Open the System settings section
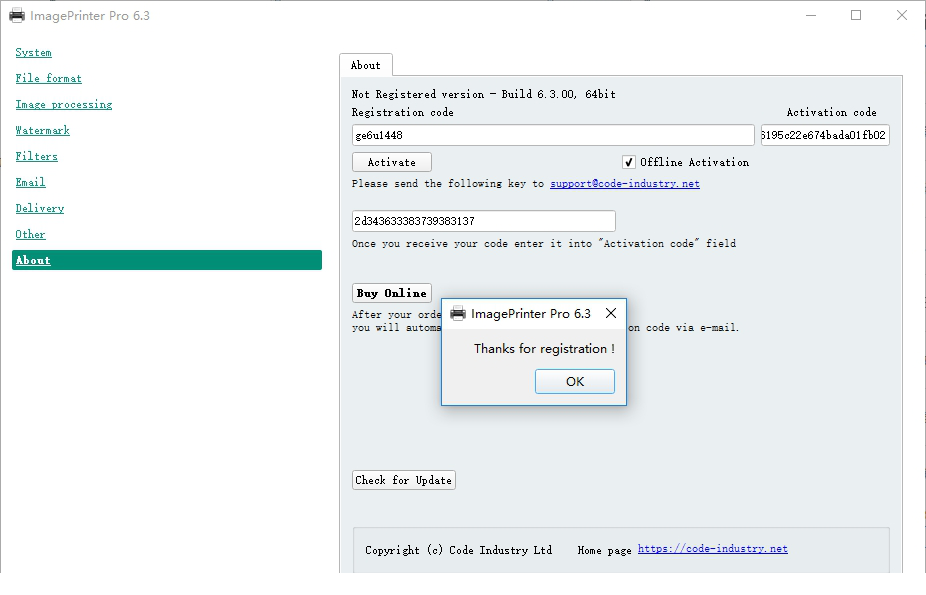 tap(33, 53)
